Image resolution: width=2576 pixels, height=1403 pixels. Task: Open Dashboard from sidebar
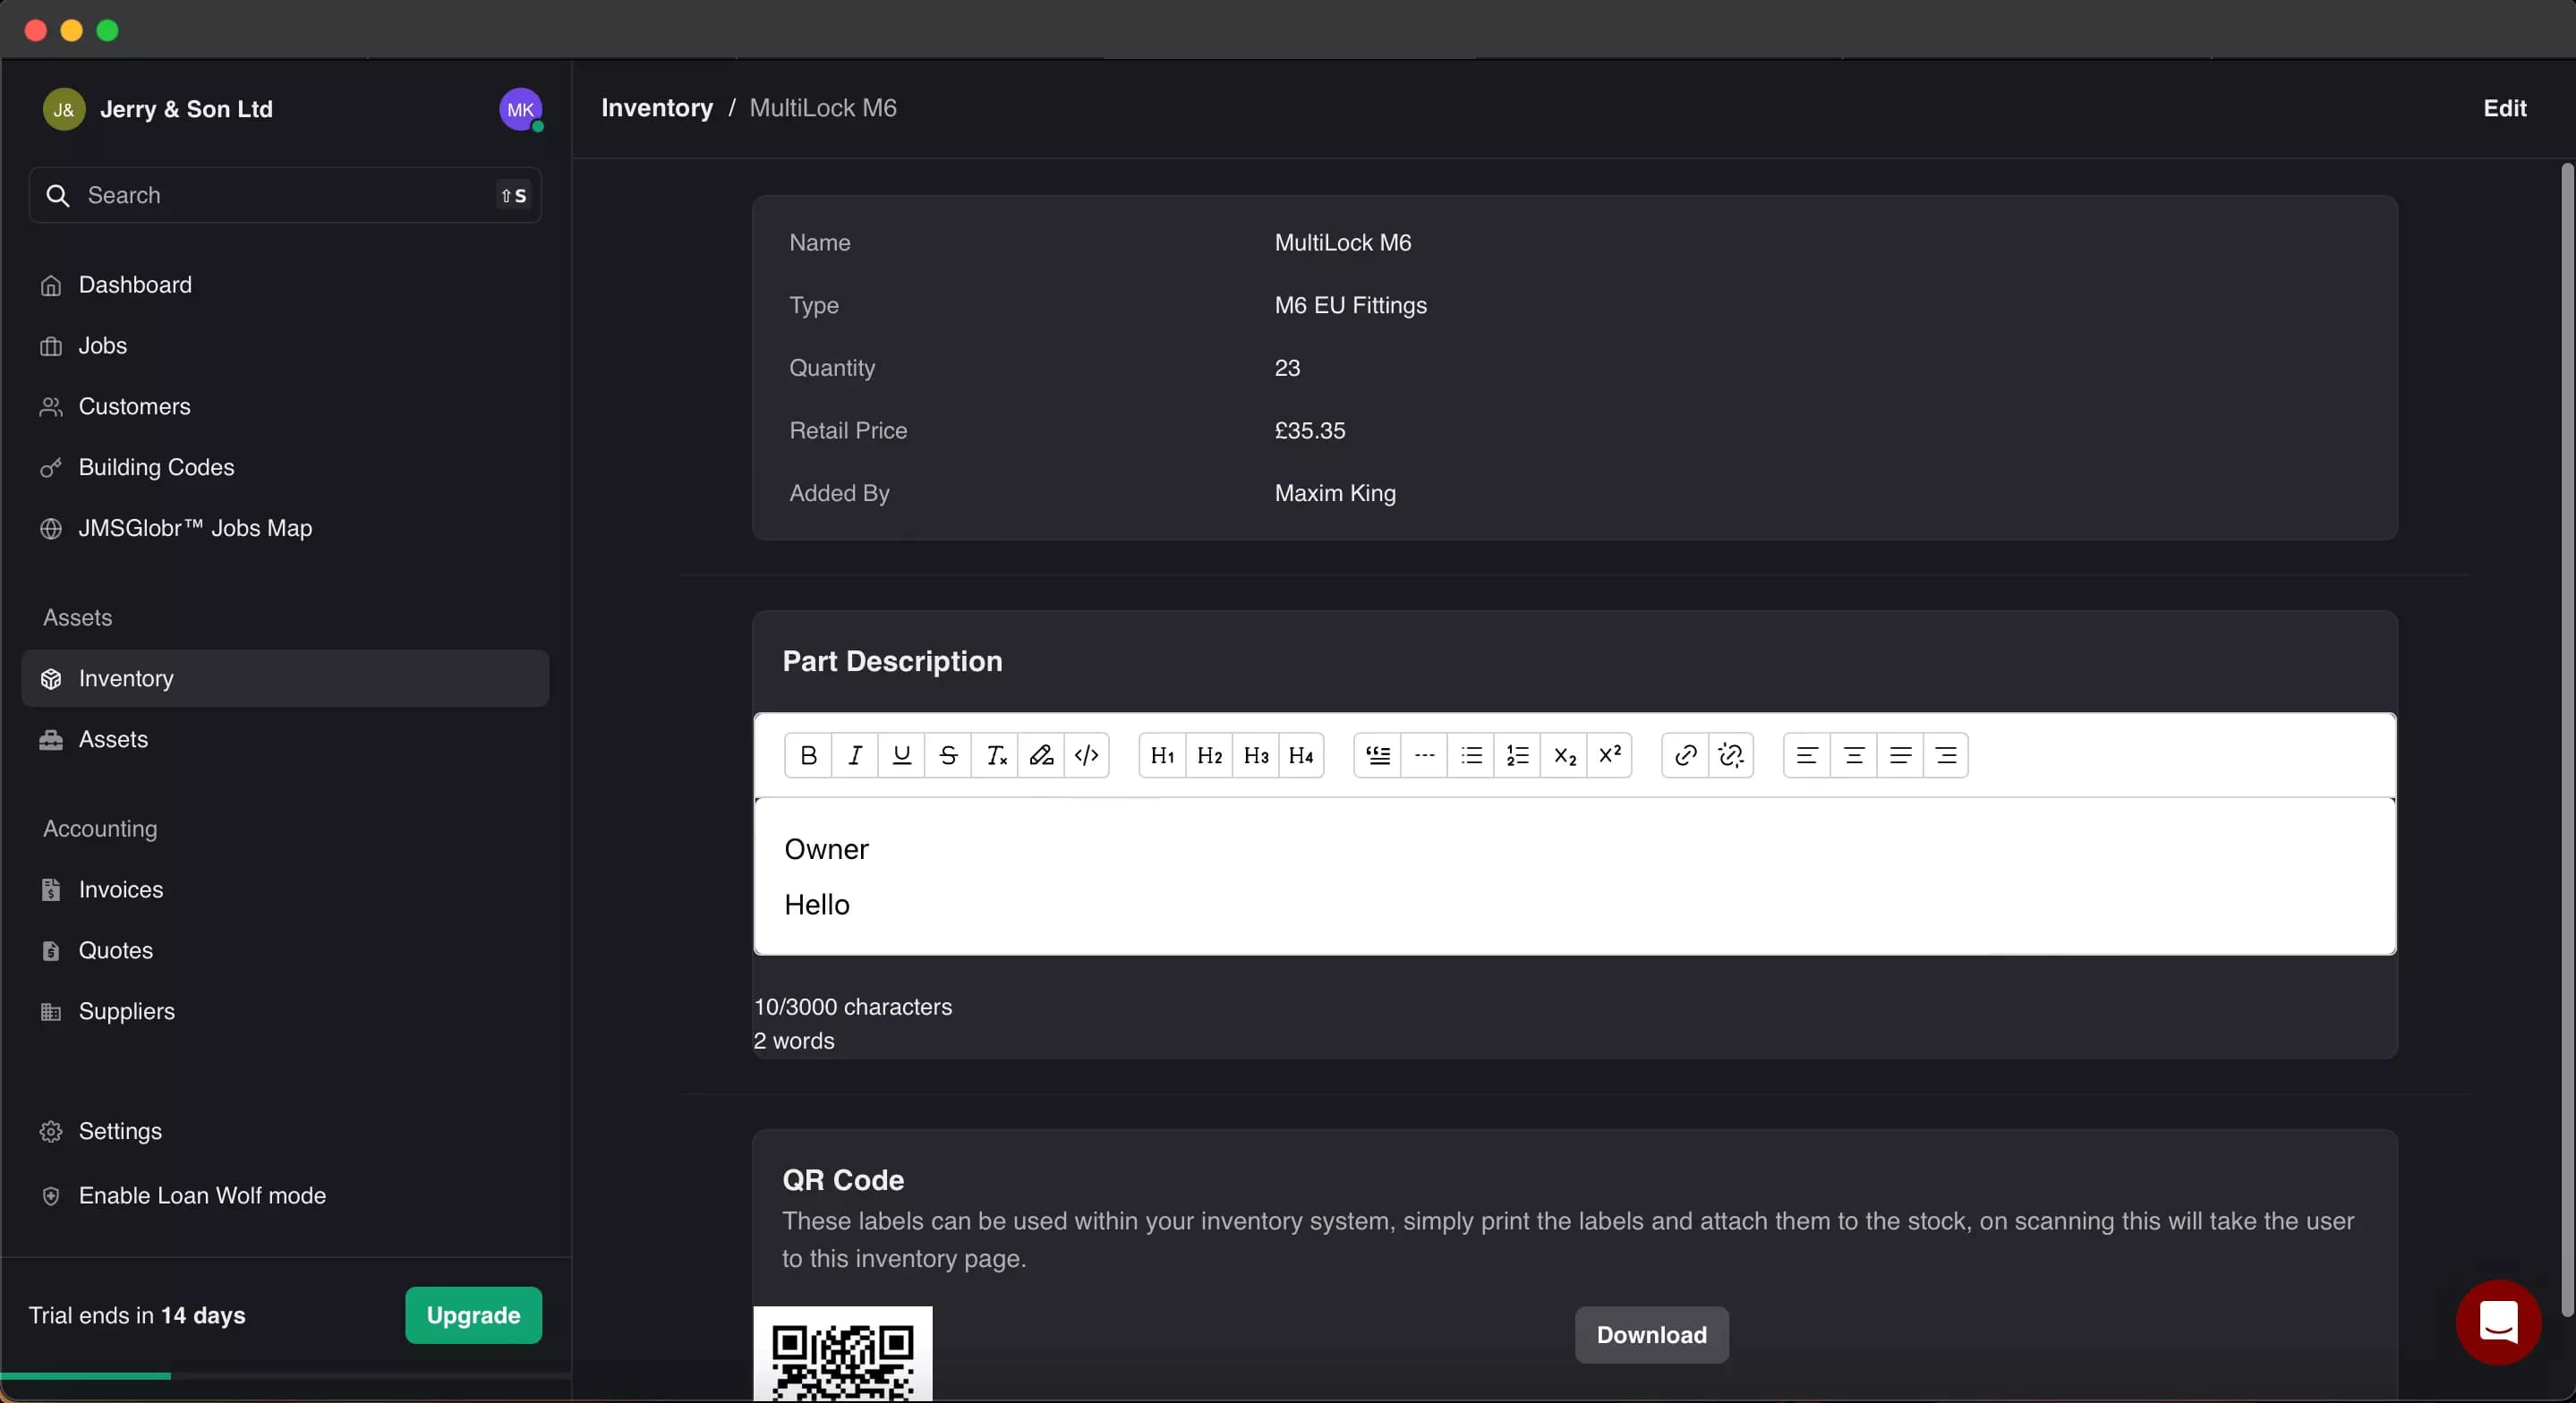click(x=285, y=285)
